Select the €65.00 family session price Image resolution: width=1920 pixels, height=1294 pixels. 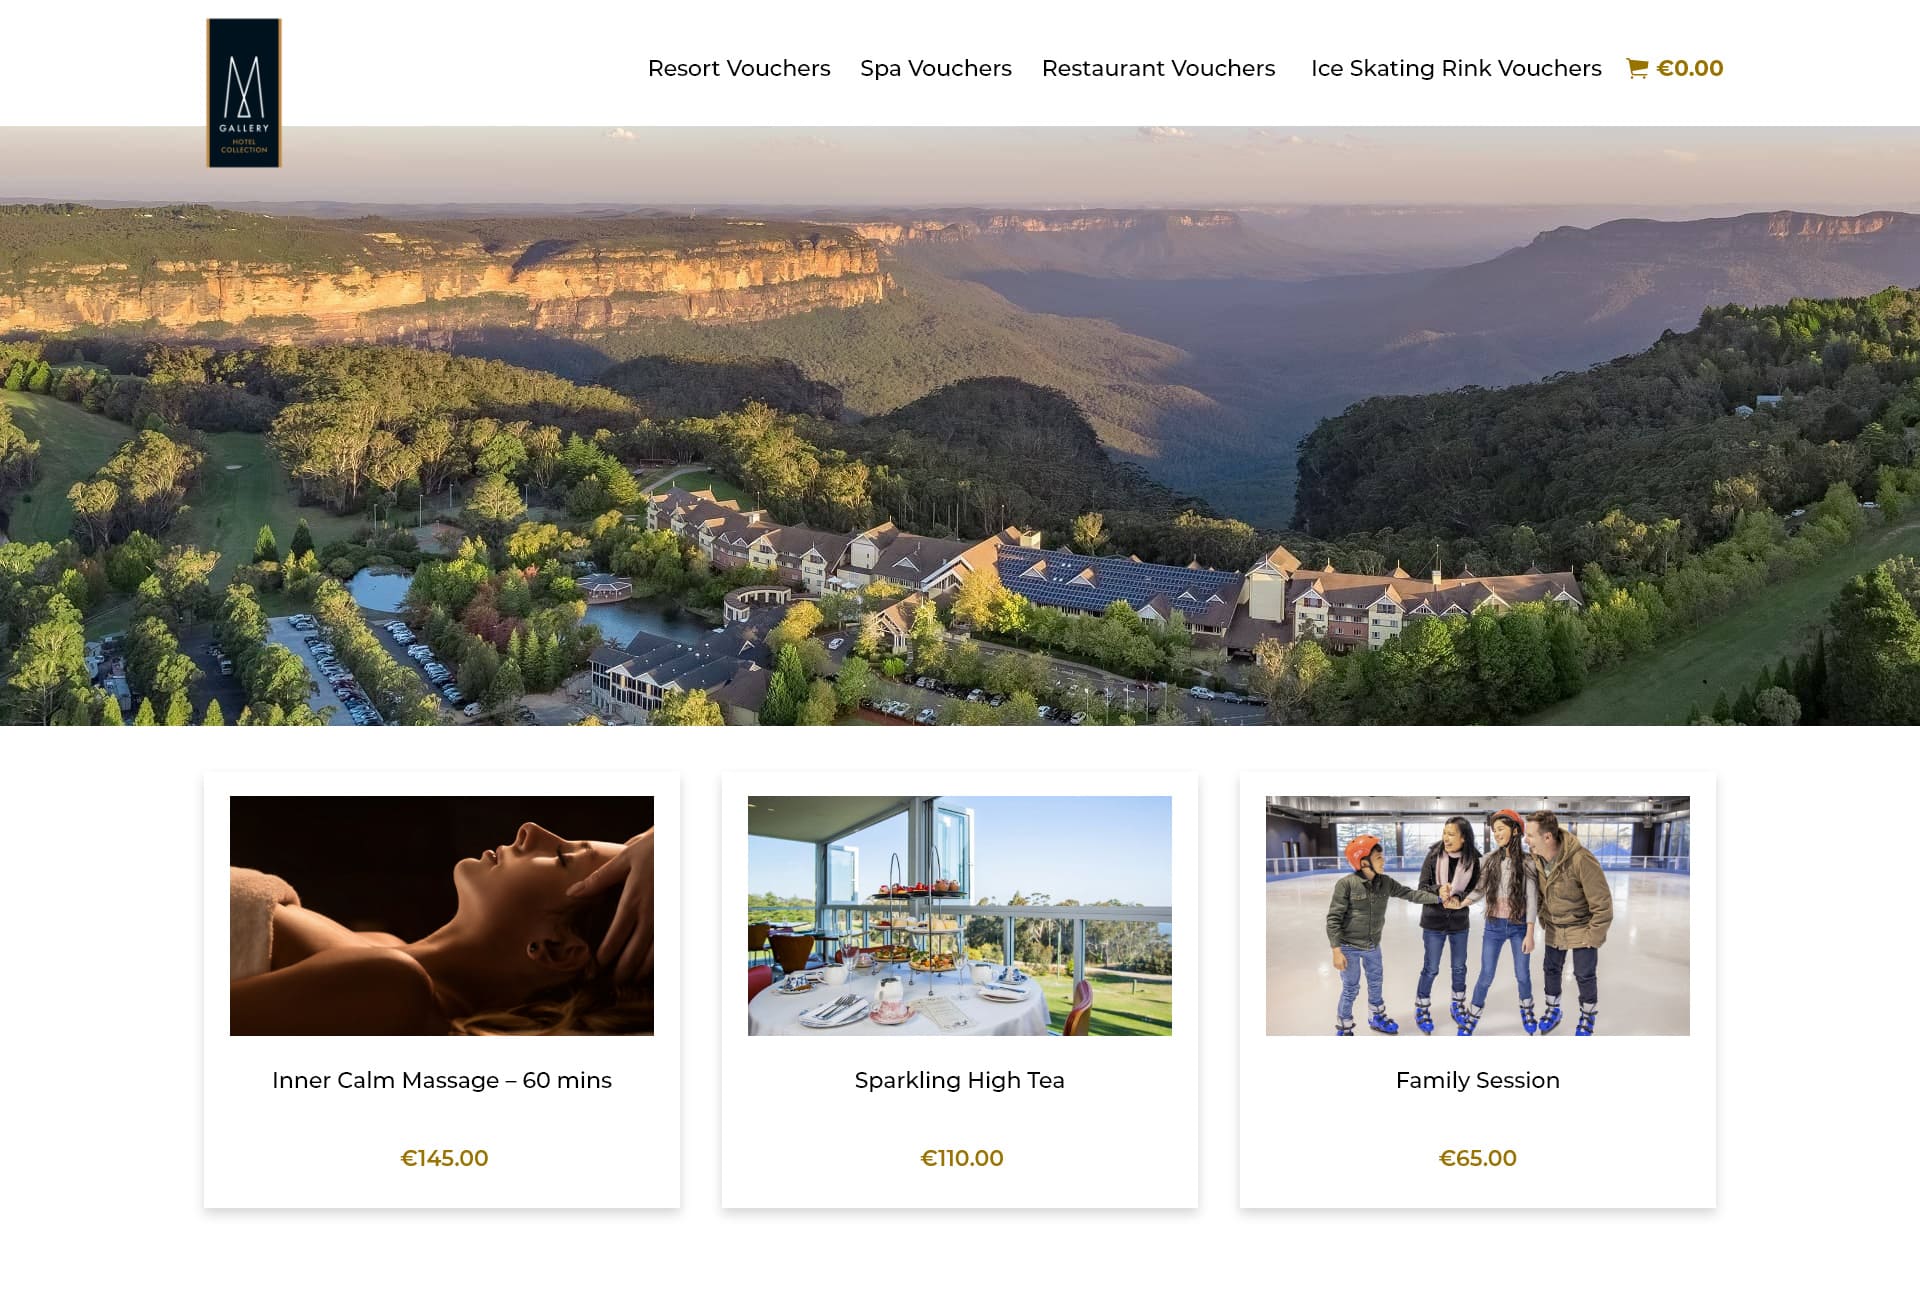pos(1478,1158)
